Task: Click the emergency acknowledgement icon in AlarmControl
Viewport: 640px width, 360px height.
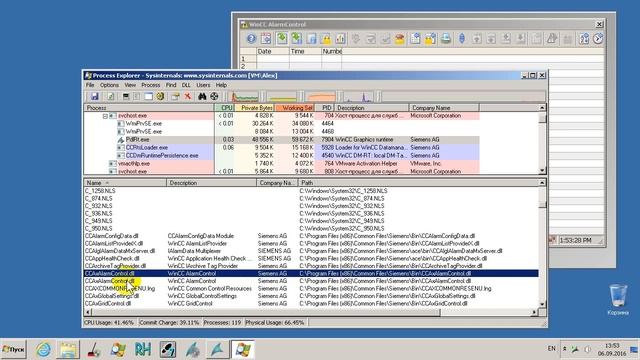Action: tap(400, 39)
